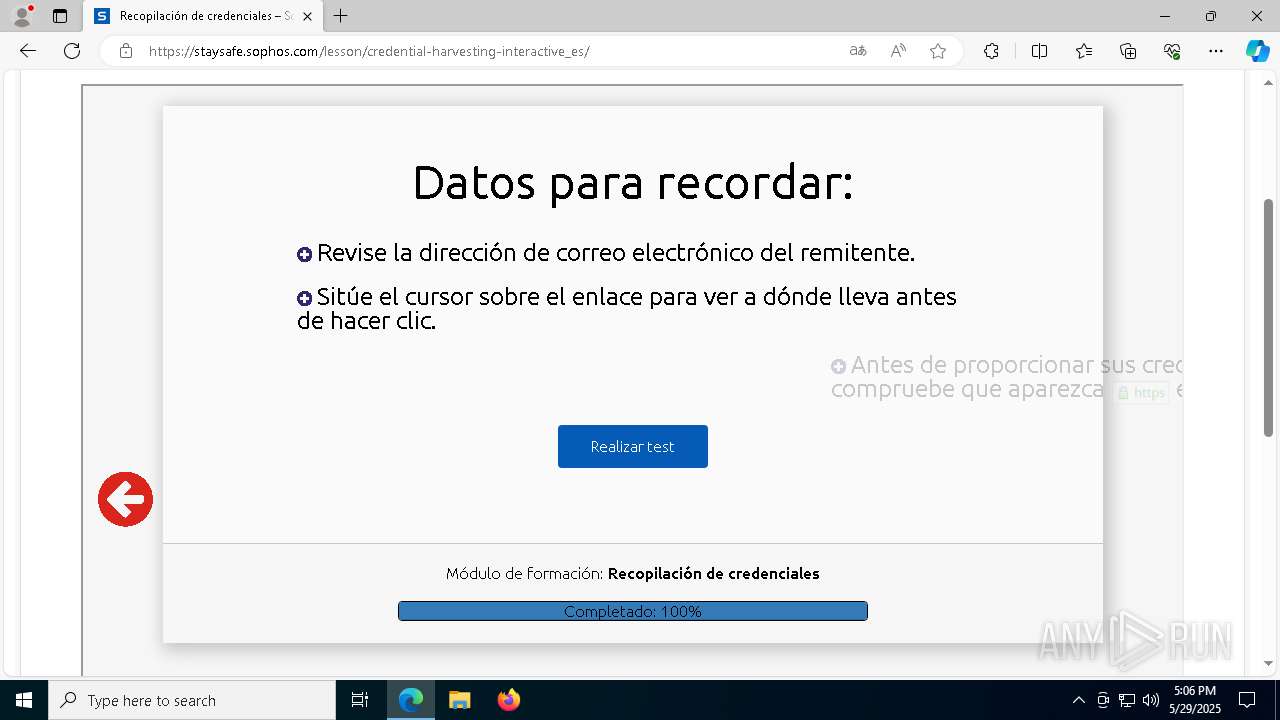
Task: Click the scrollbar up arrow
Action: tap(1268, 81)
